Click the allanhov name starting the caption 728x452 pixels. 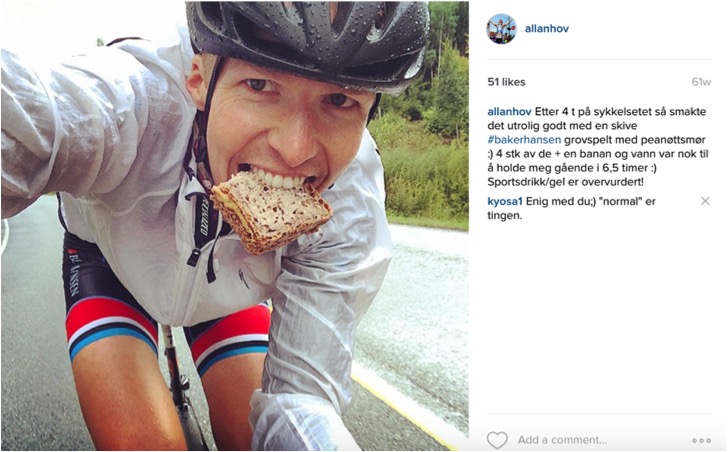(x=509, y=112)
